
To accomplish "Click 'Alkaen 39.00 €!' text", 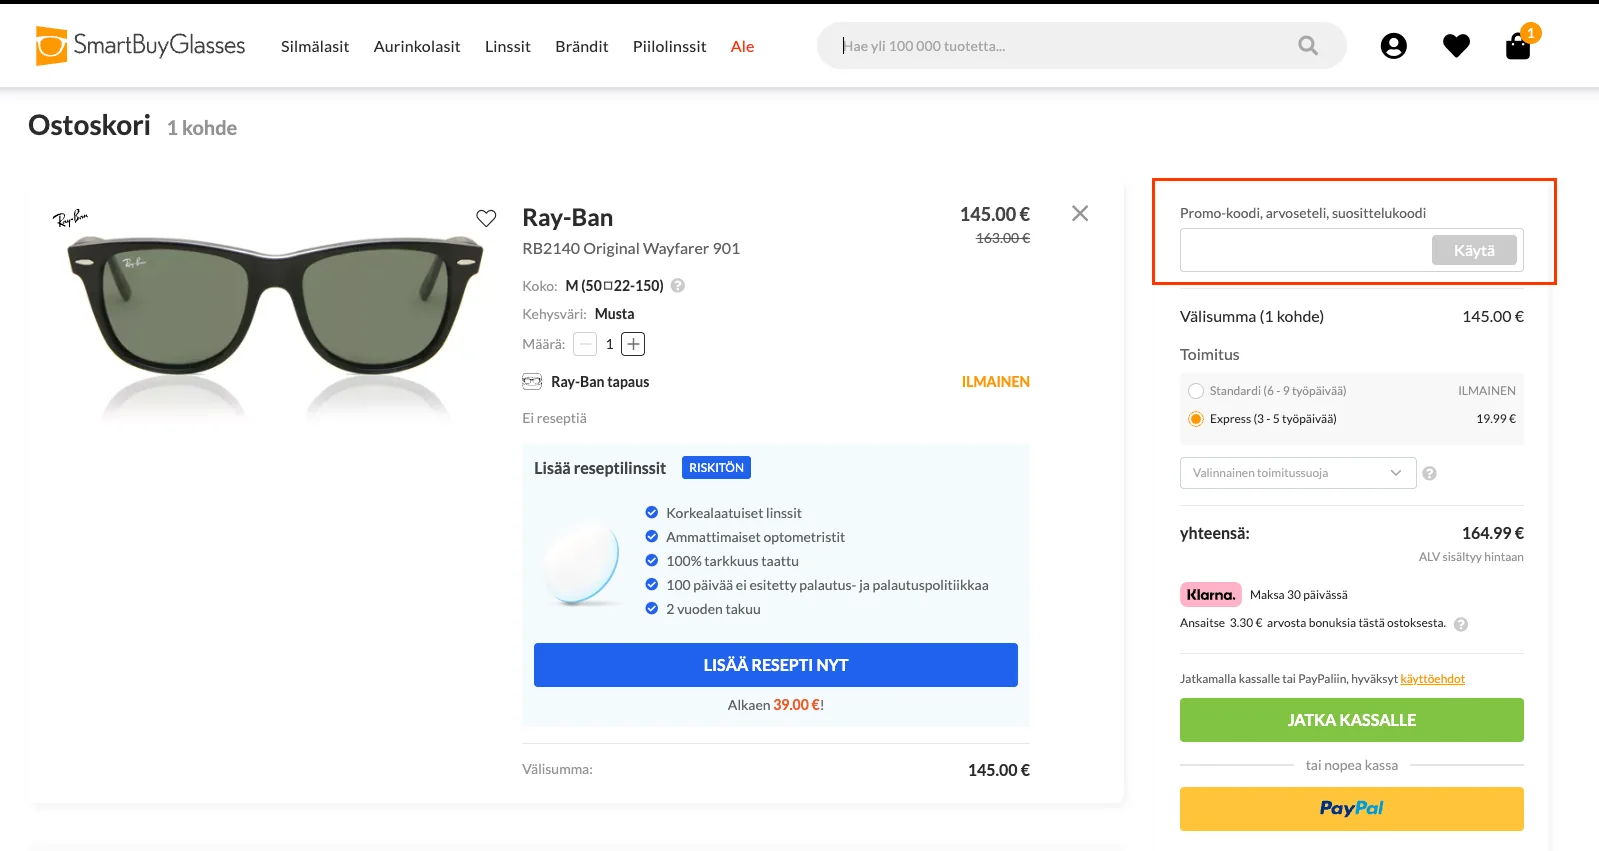I will click(776, 705).
